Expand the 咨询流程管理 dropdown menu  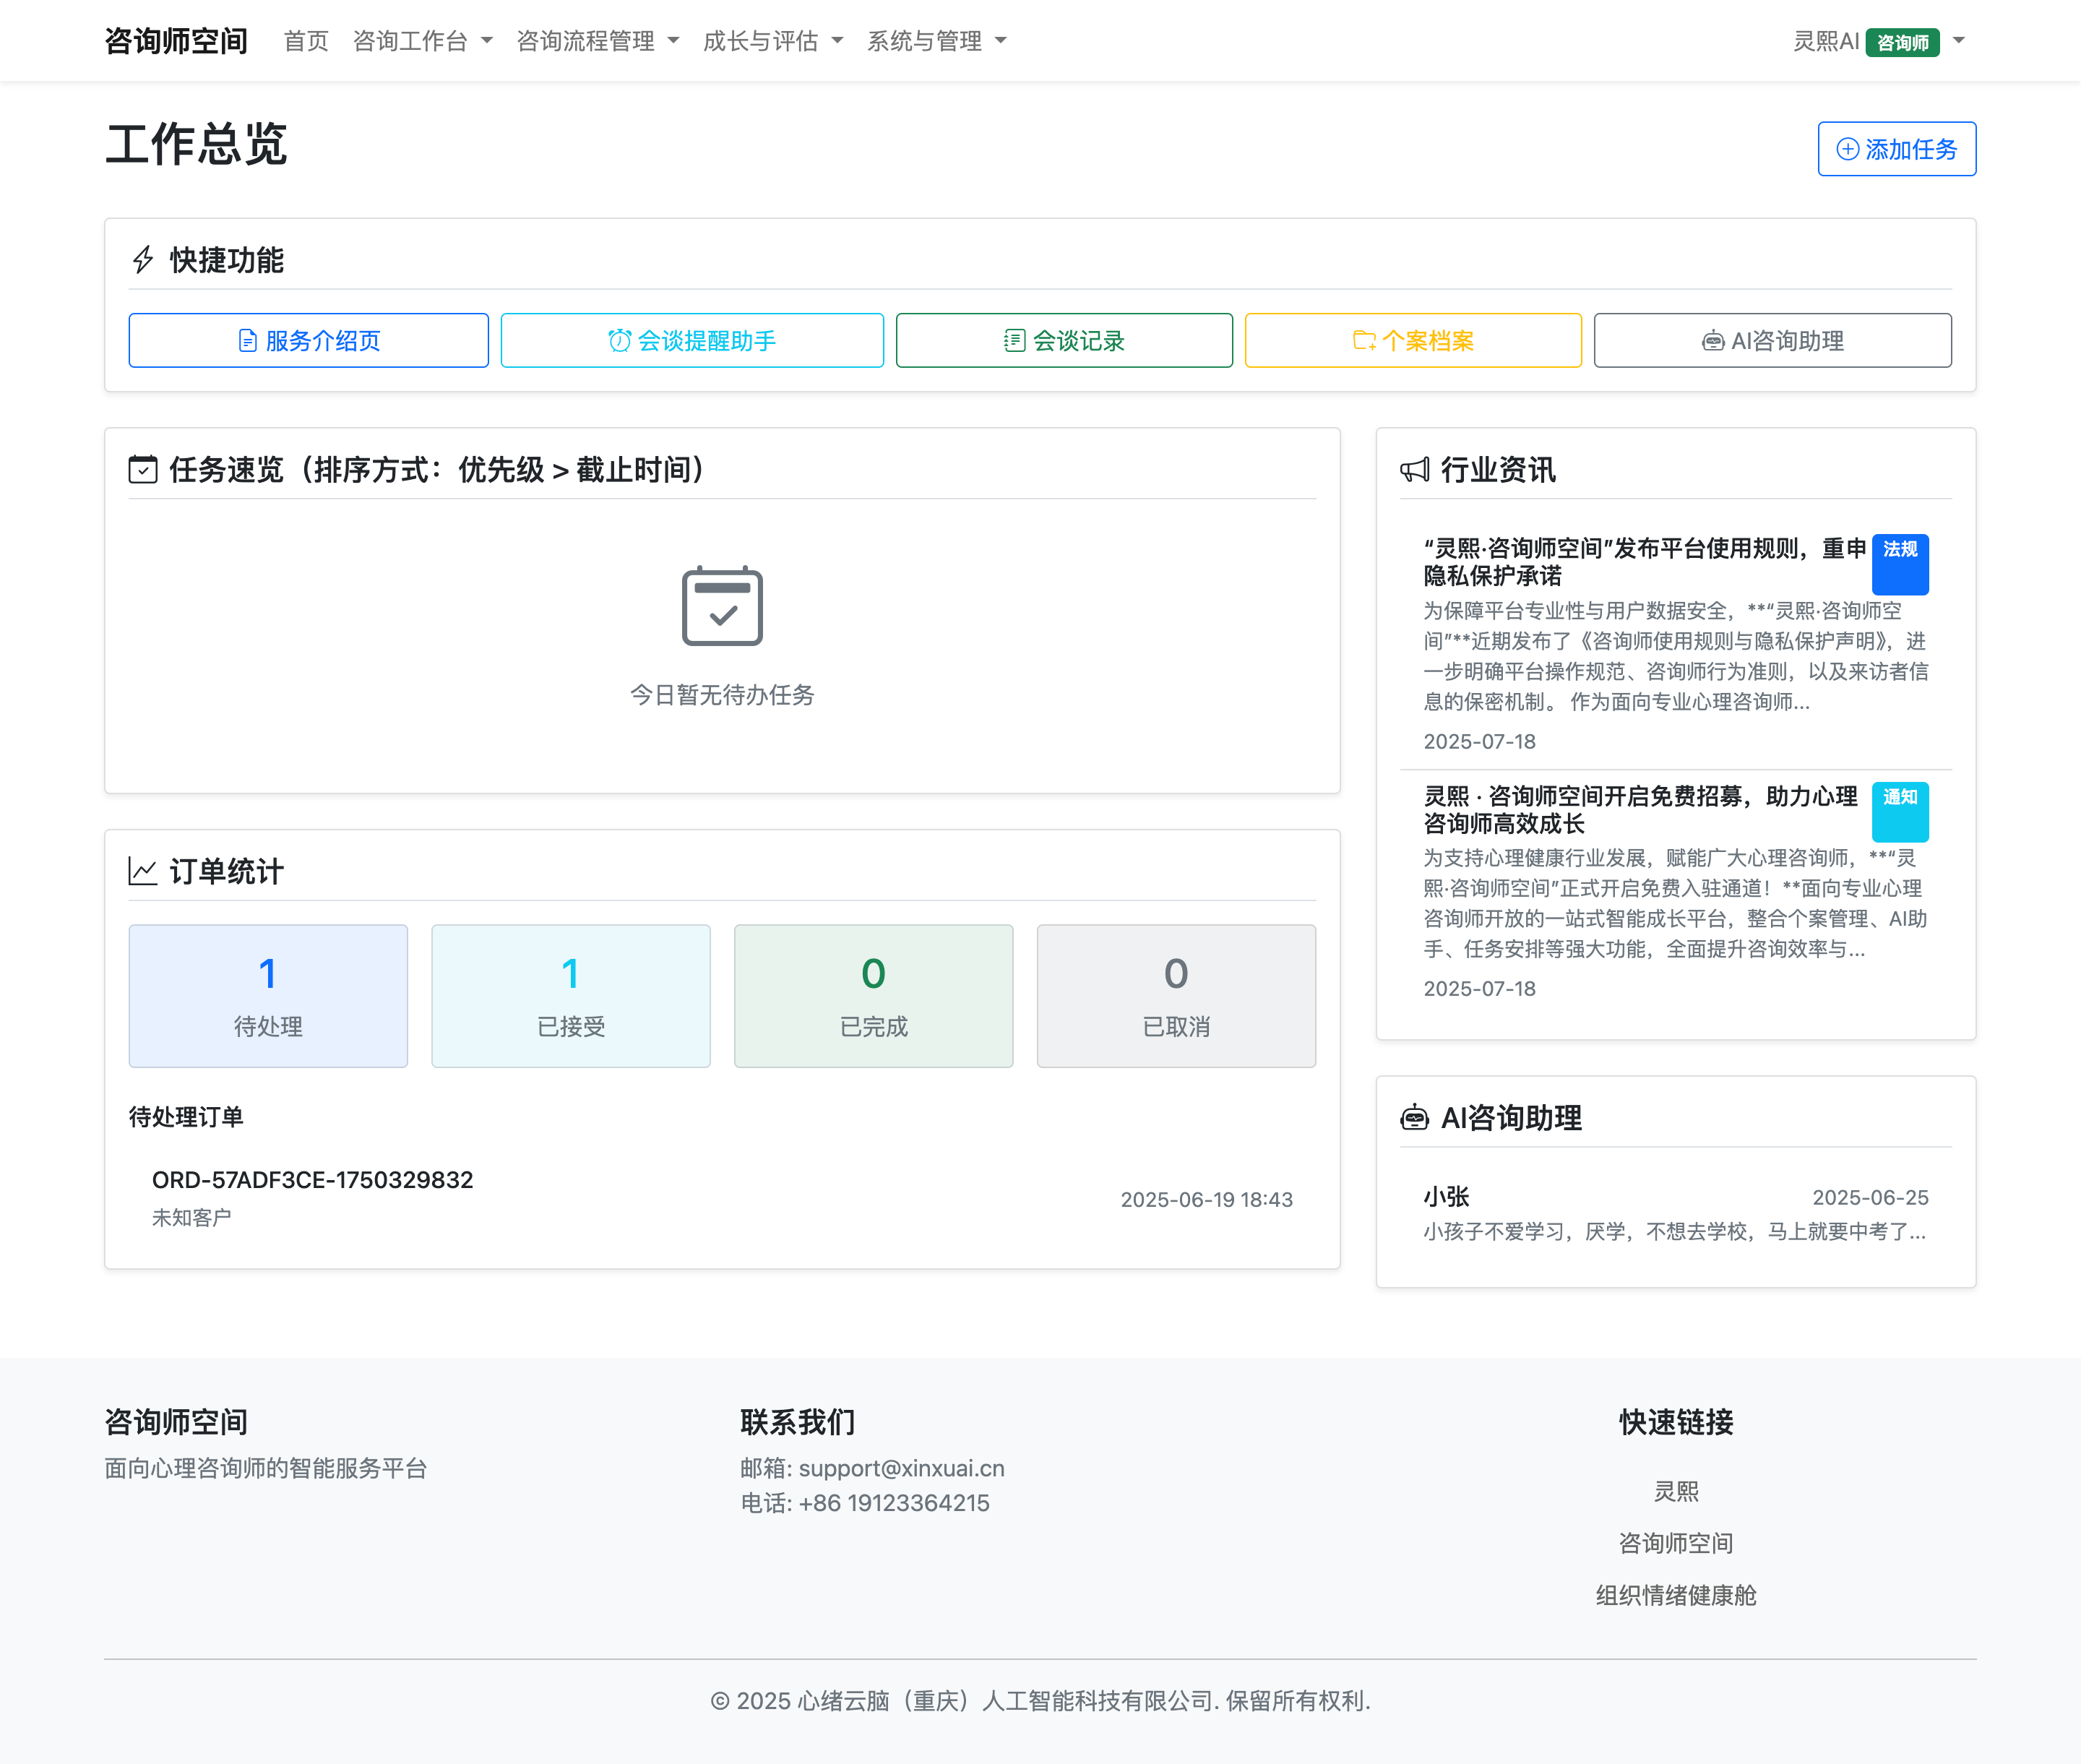(597, 41)
